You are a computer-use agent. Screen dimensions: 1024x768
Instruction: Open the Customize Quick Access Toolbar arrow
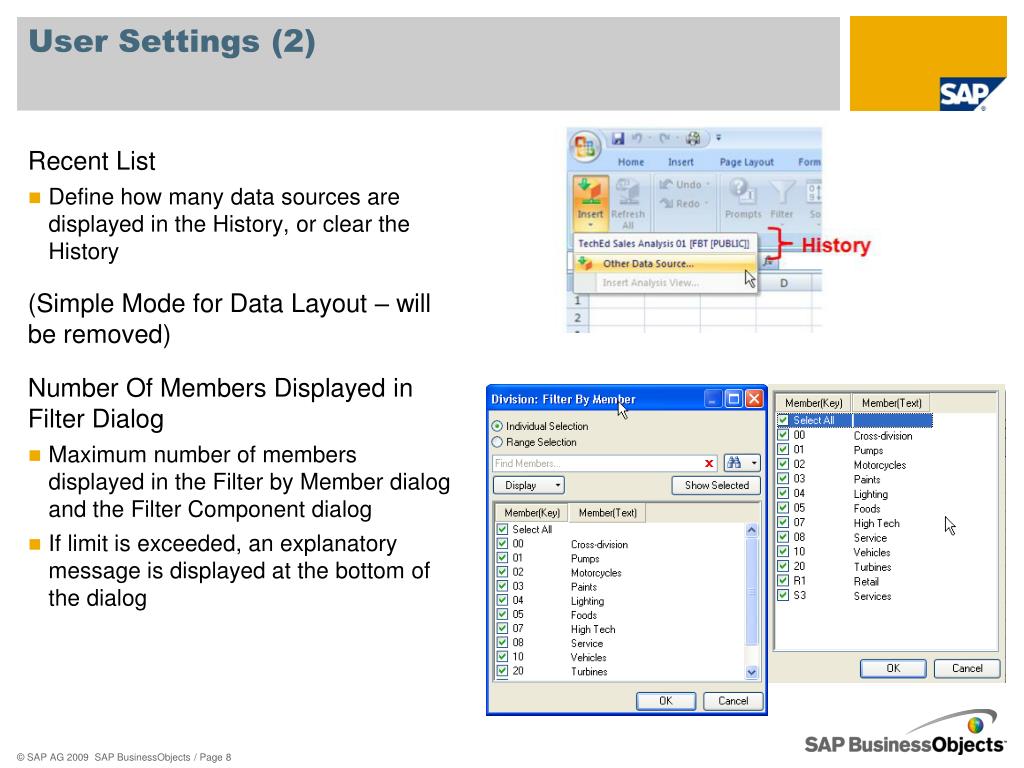click(x=718, y=138)
